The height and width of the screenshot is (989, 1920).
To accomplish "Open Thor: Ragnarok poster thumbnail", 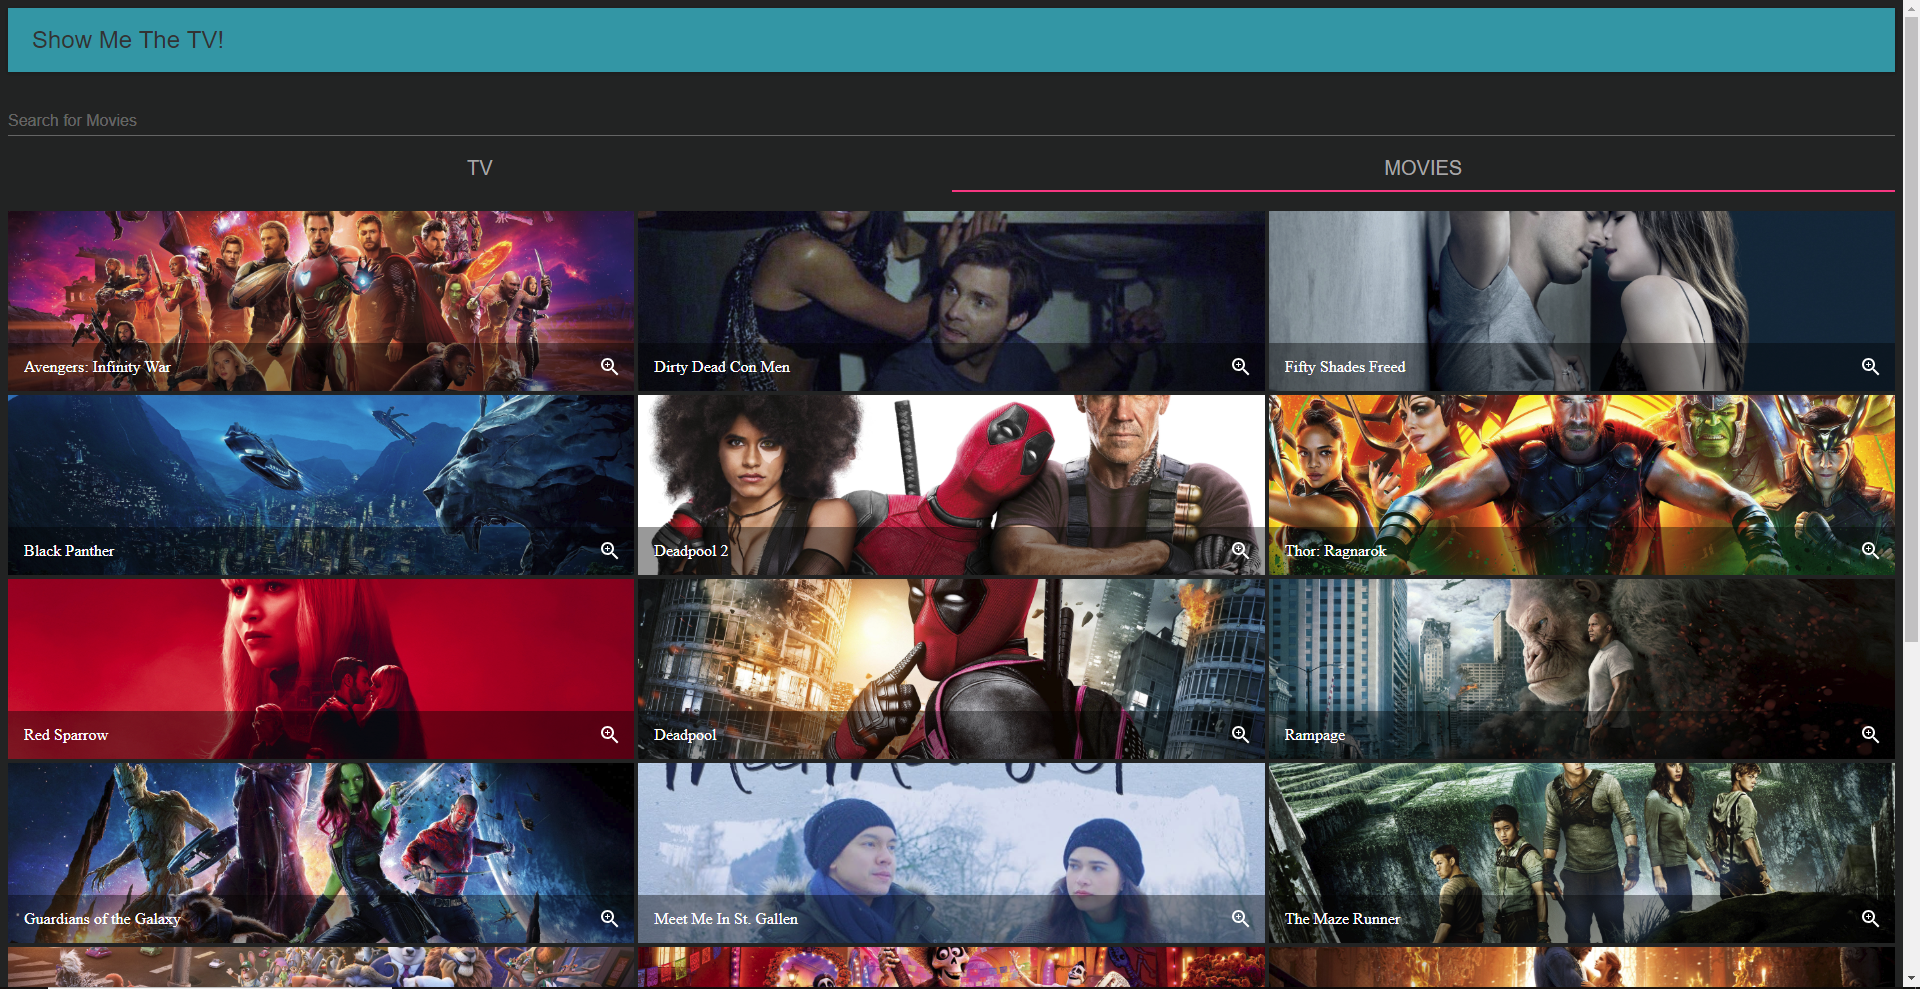I will (x=1582, y=485).
